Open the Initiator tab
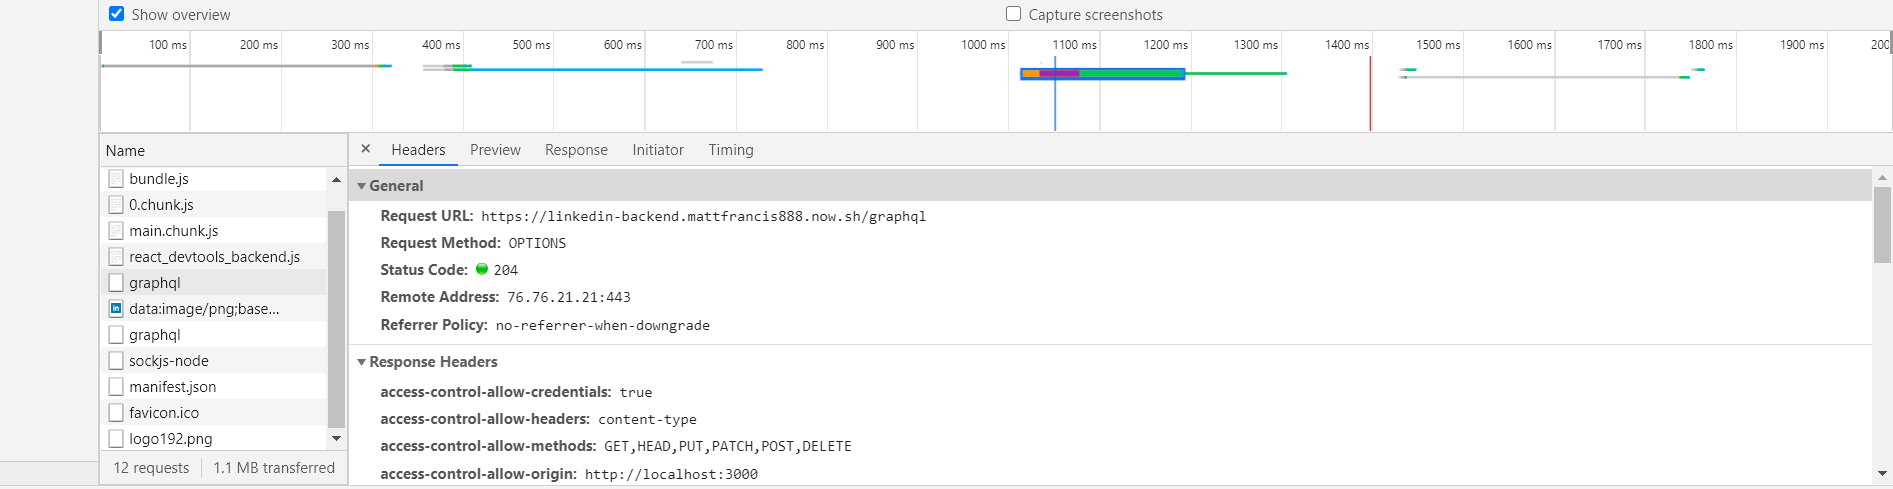The height and width of the screenshot is (489, 1893). (x=658, y=150)
